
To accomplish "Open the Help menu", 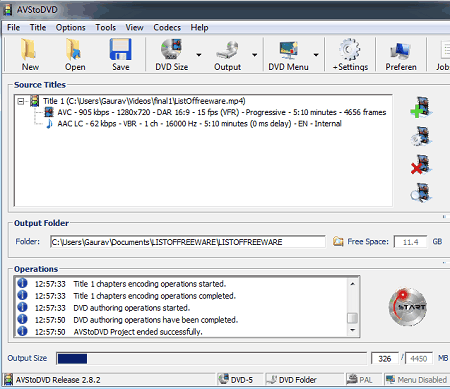I will (199, 27).
